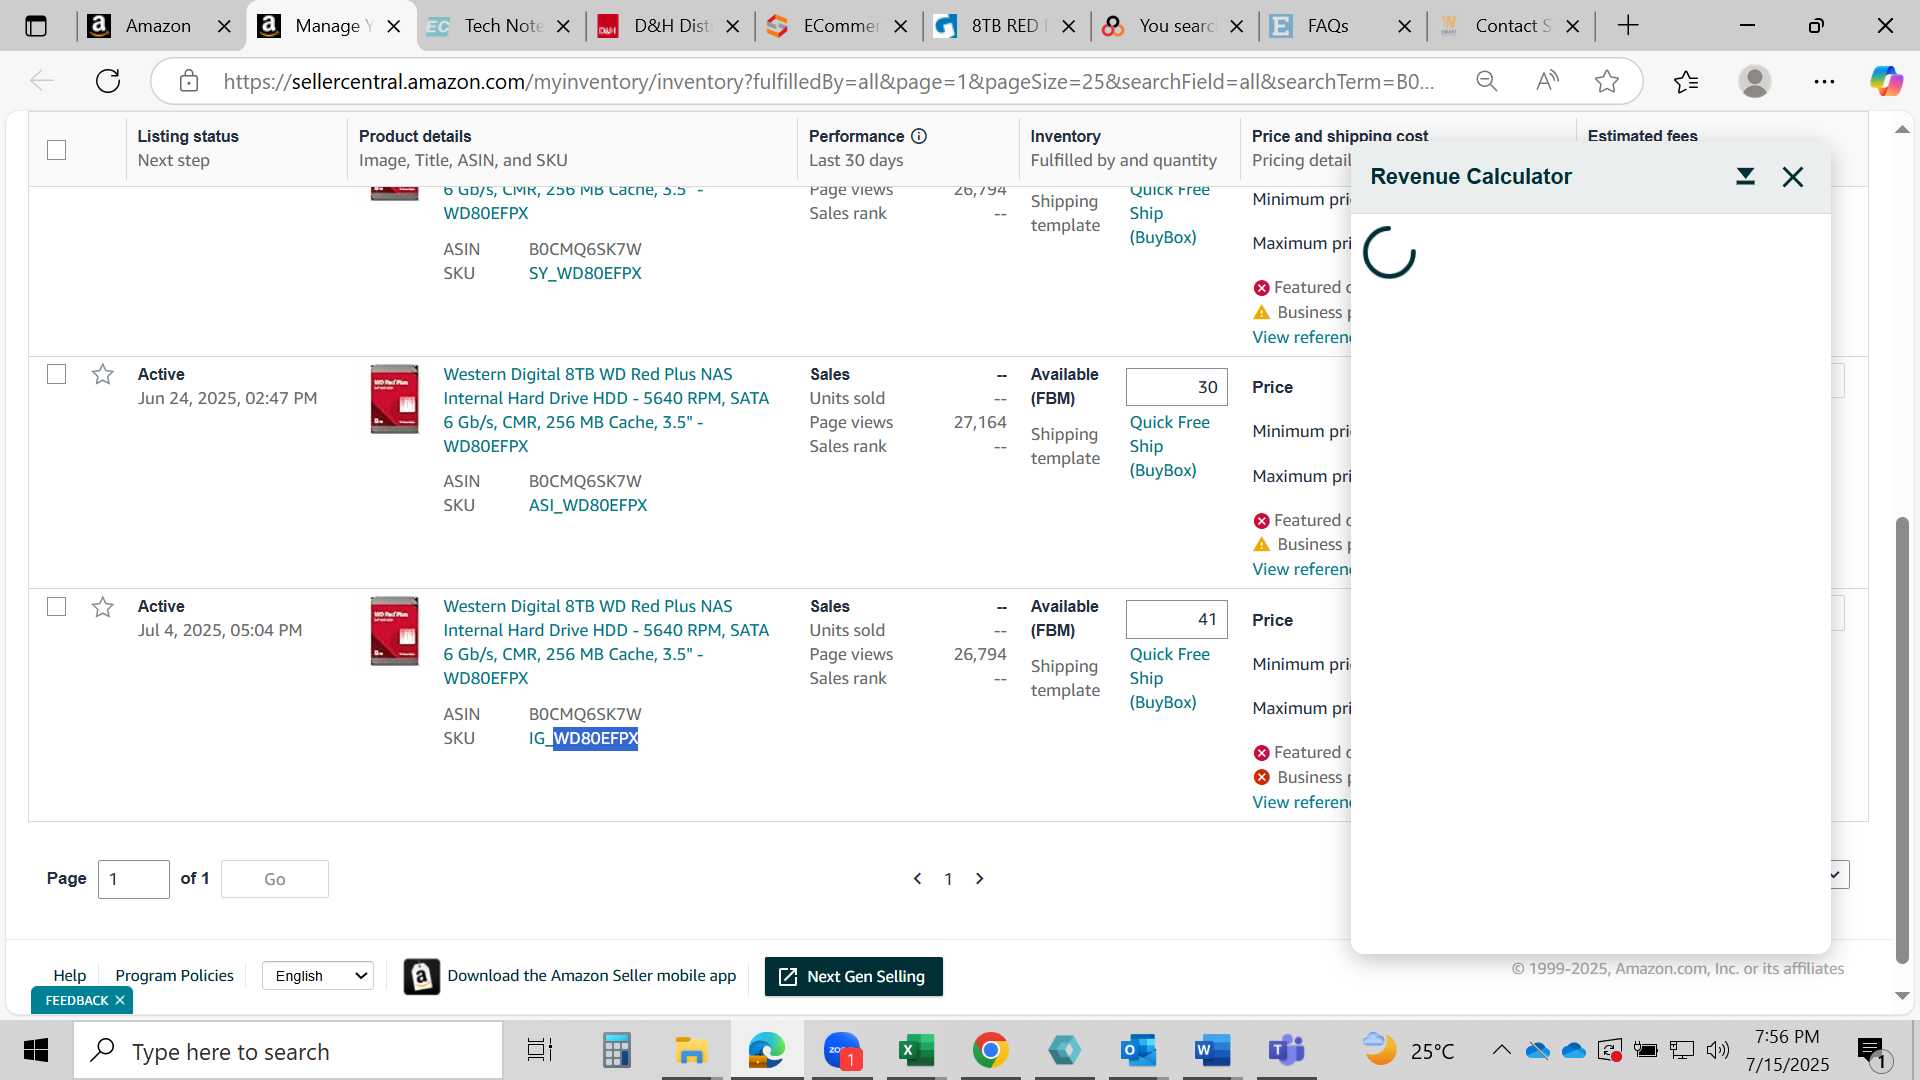1920x1080 pixels.
Task: Click the Page number input
Action: 134,879
